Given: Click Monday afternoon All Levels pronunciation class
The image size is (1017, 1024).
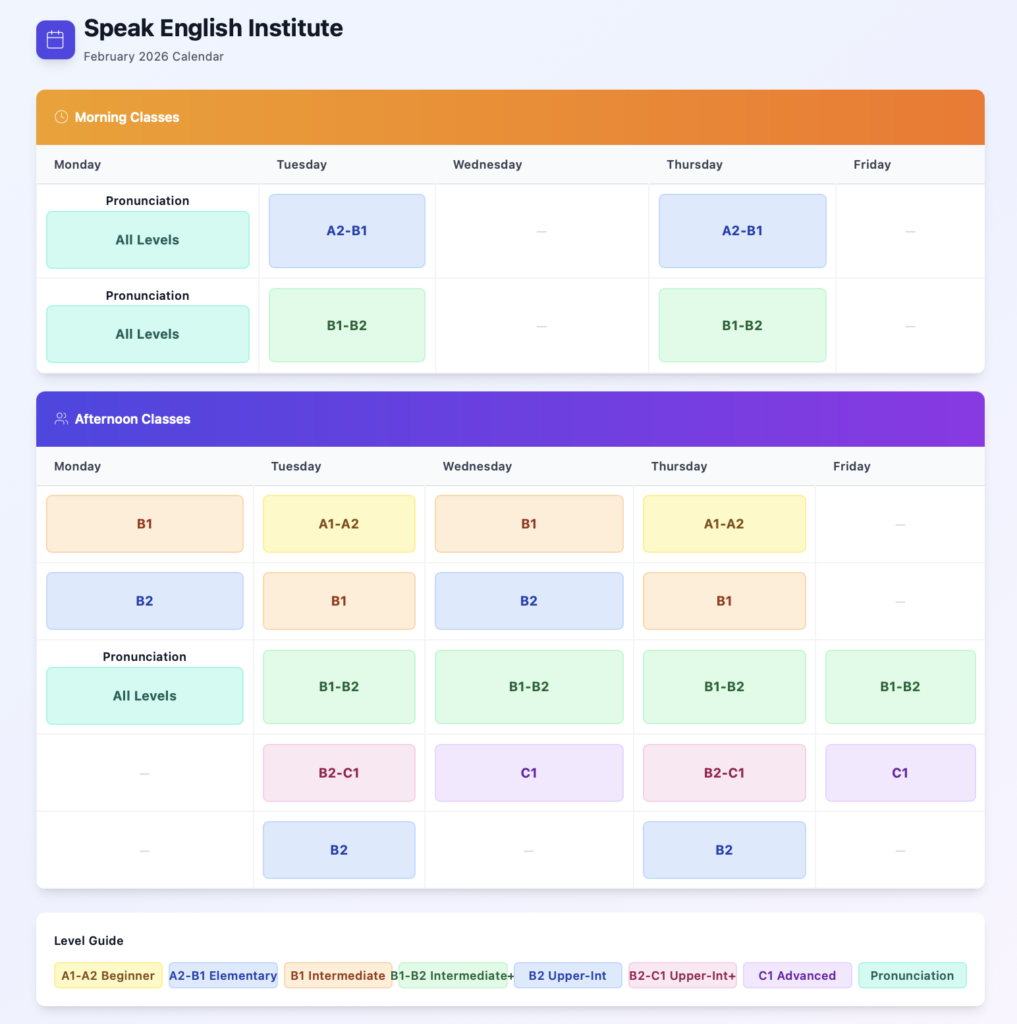Looking at the screenshot, I should pyautogui.click(x=145, y=695).
